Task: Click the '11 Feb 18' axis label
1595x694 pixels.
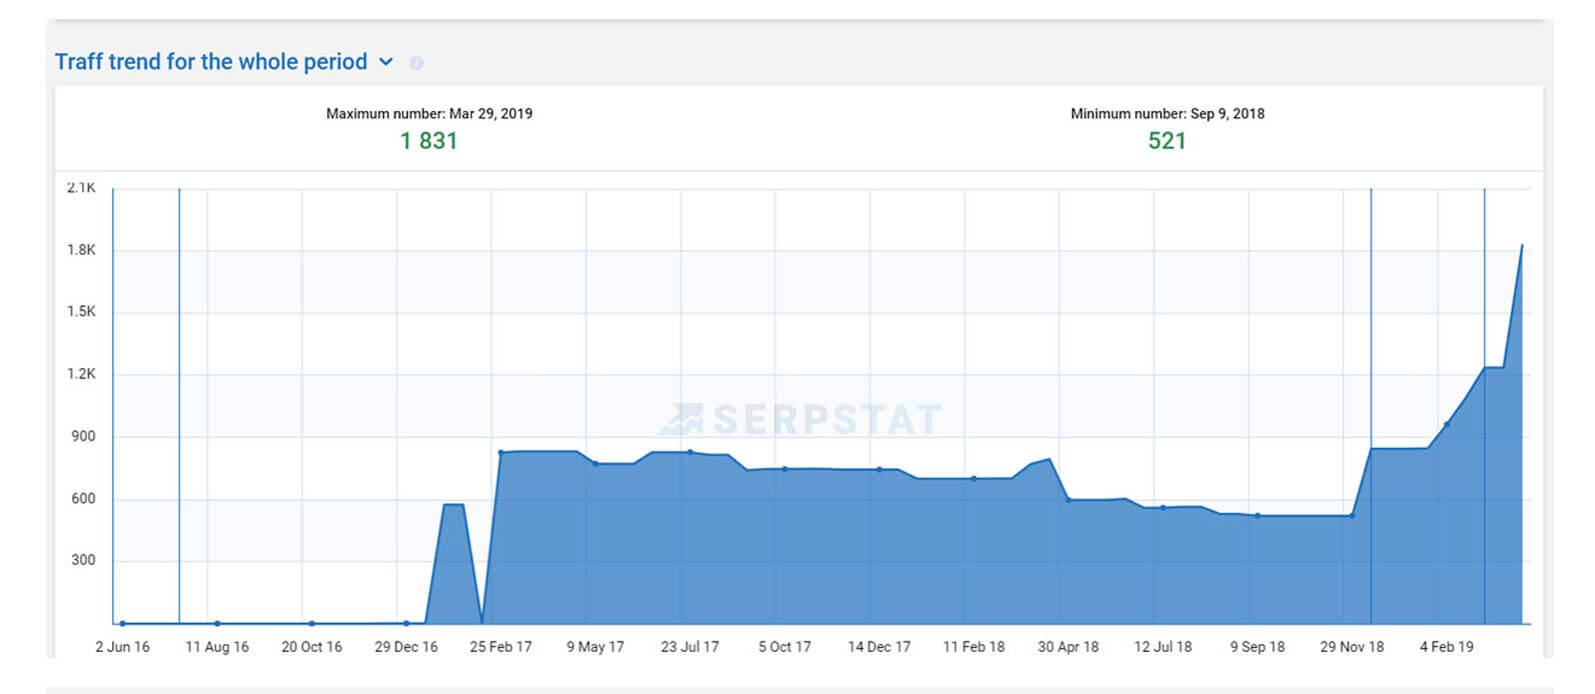Action: pyautogui.click(x=974, y=647)
